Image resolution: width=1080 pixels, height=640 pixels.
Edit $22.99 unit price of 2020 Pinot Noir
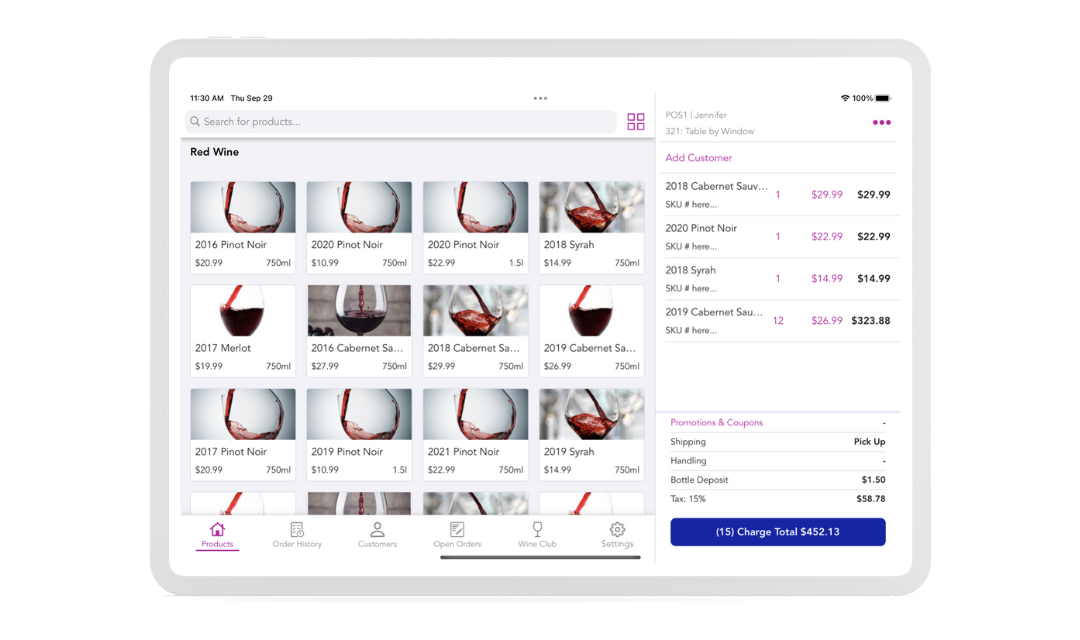point(827,237)
